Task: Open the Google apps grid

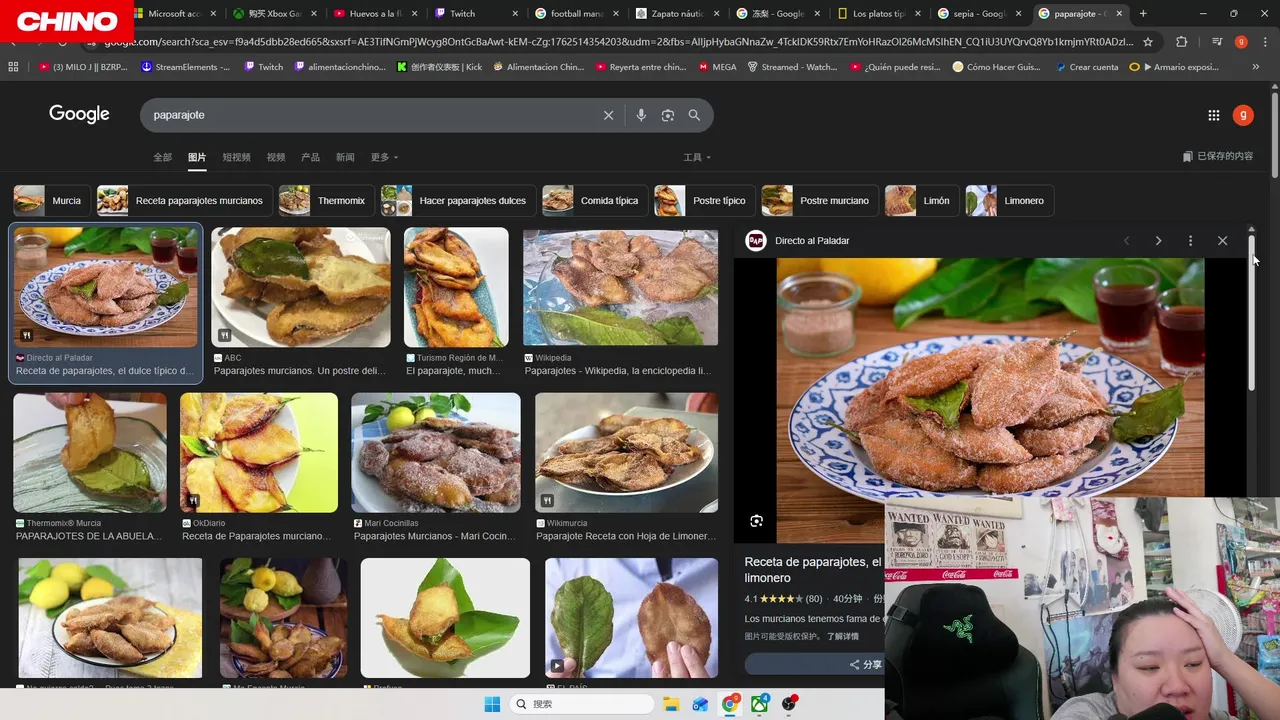Action: pyautogui.click(x=1214, y=115)
